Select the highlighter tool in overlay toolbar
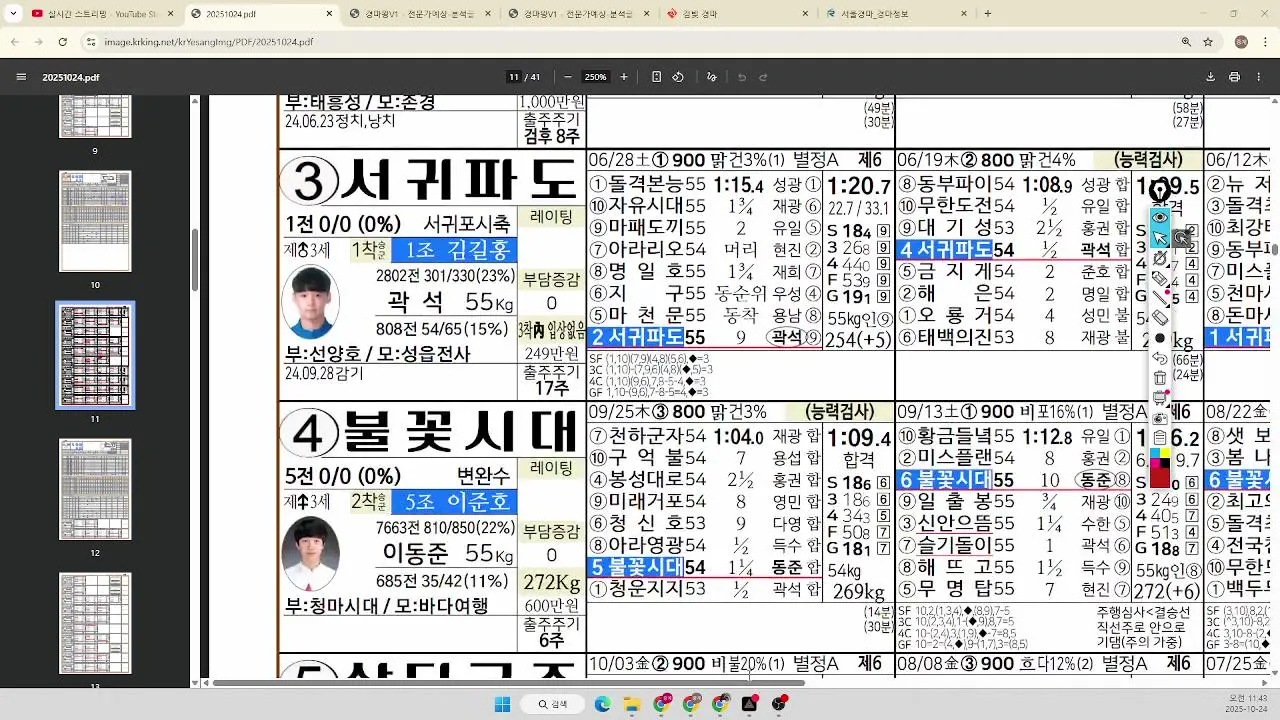The width and height of the screenshot is (1280, 720). pyautogui.click(x=1159, y=279)
